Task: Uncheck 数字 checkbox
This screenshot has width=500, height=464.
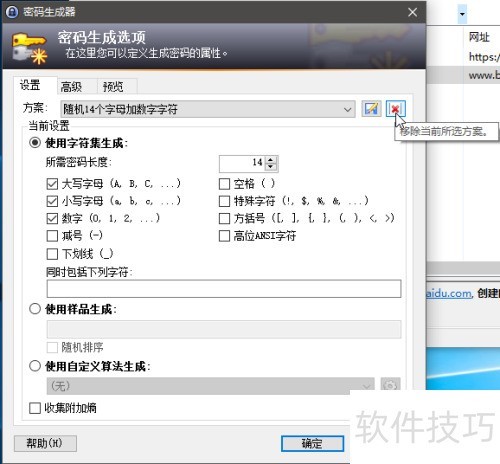Action: [52, 218]
